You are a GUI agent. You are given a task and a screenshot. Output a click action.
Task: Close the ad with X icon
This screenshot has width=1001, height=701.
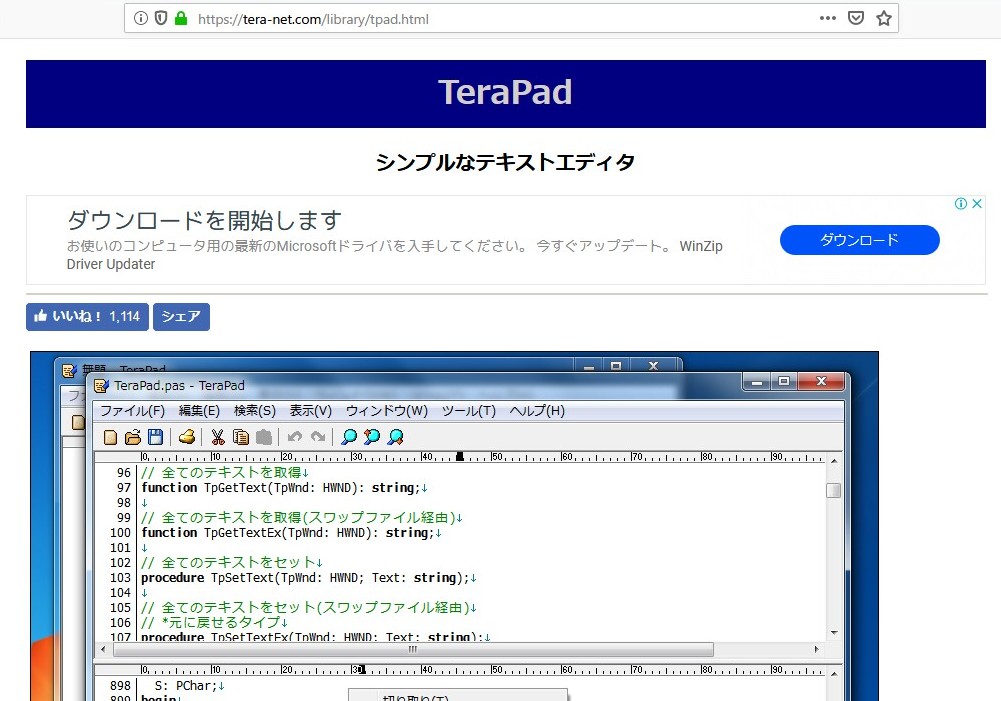[977, 204]
